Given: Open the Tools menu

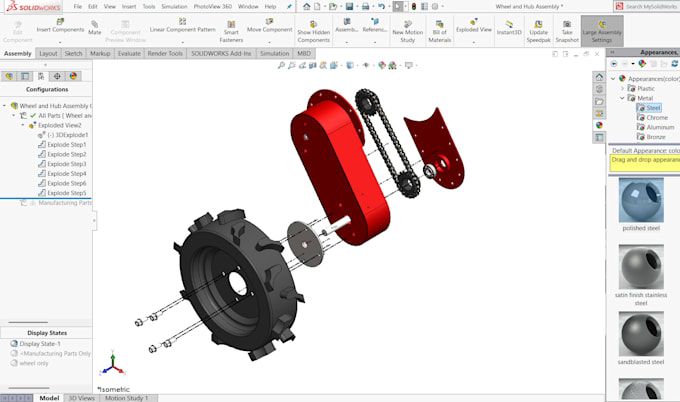Looking at the screenshot, I should point(149,7).
